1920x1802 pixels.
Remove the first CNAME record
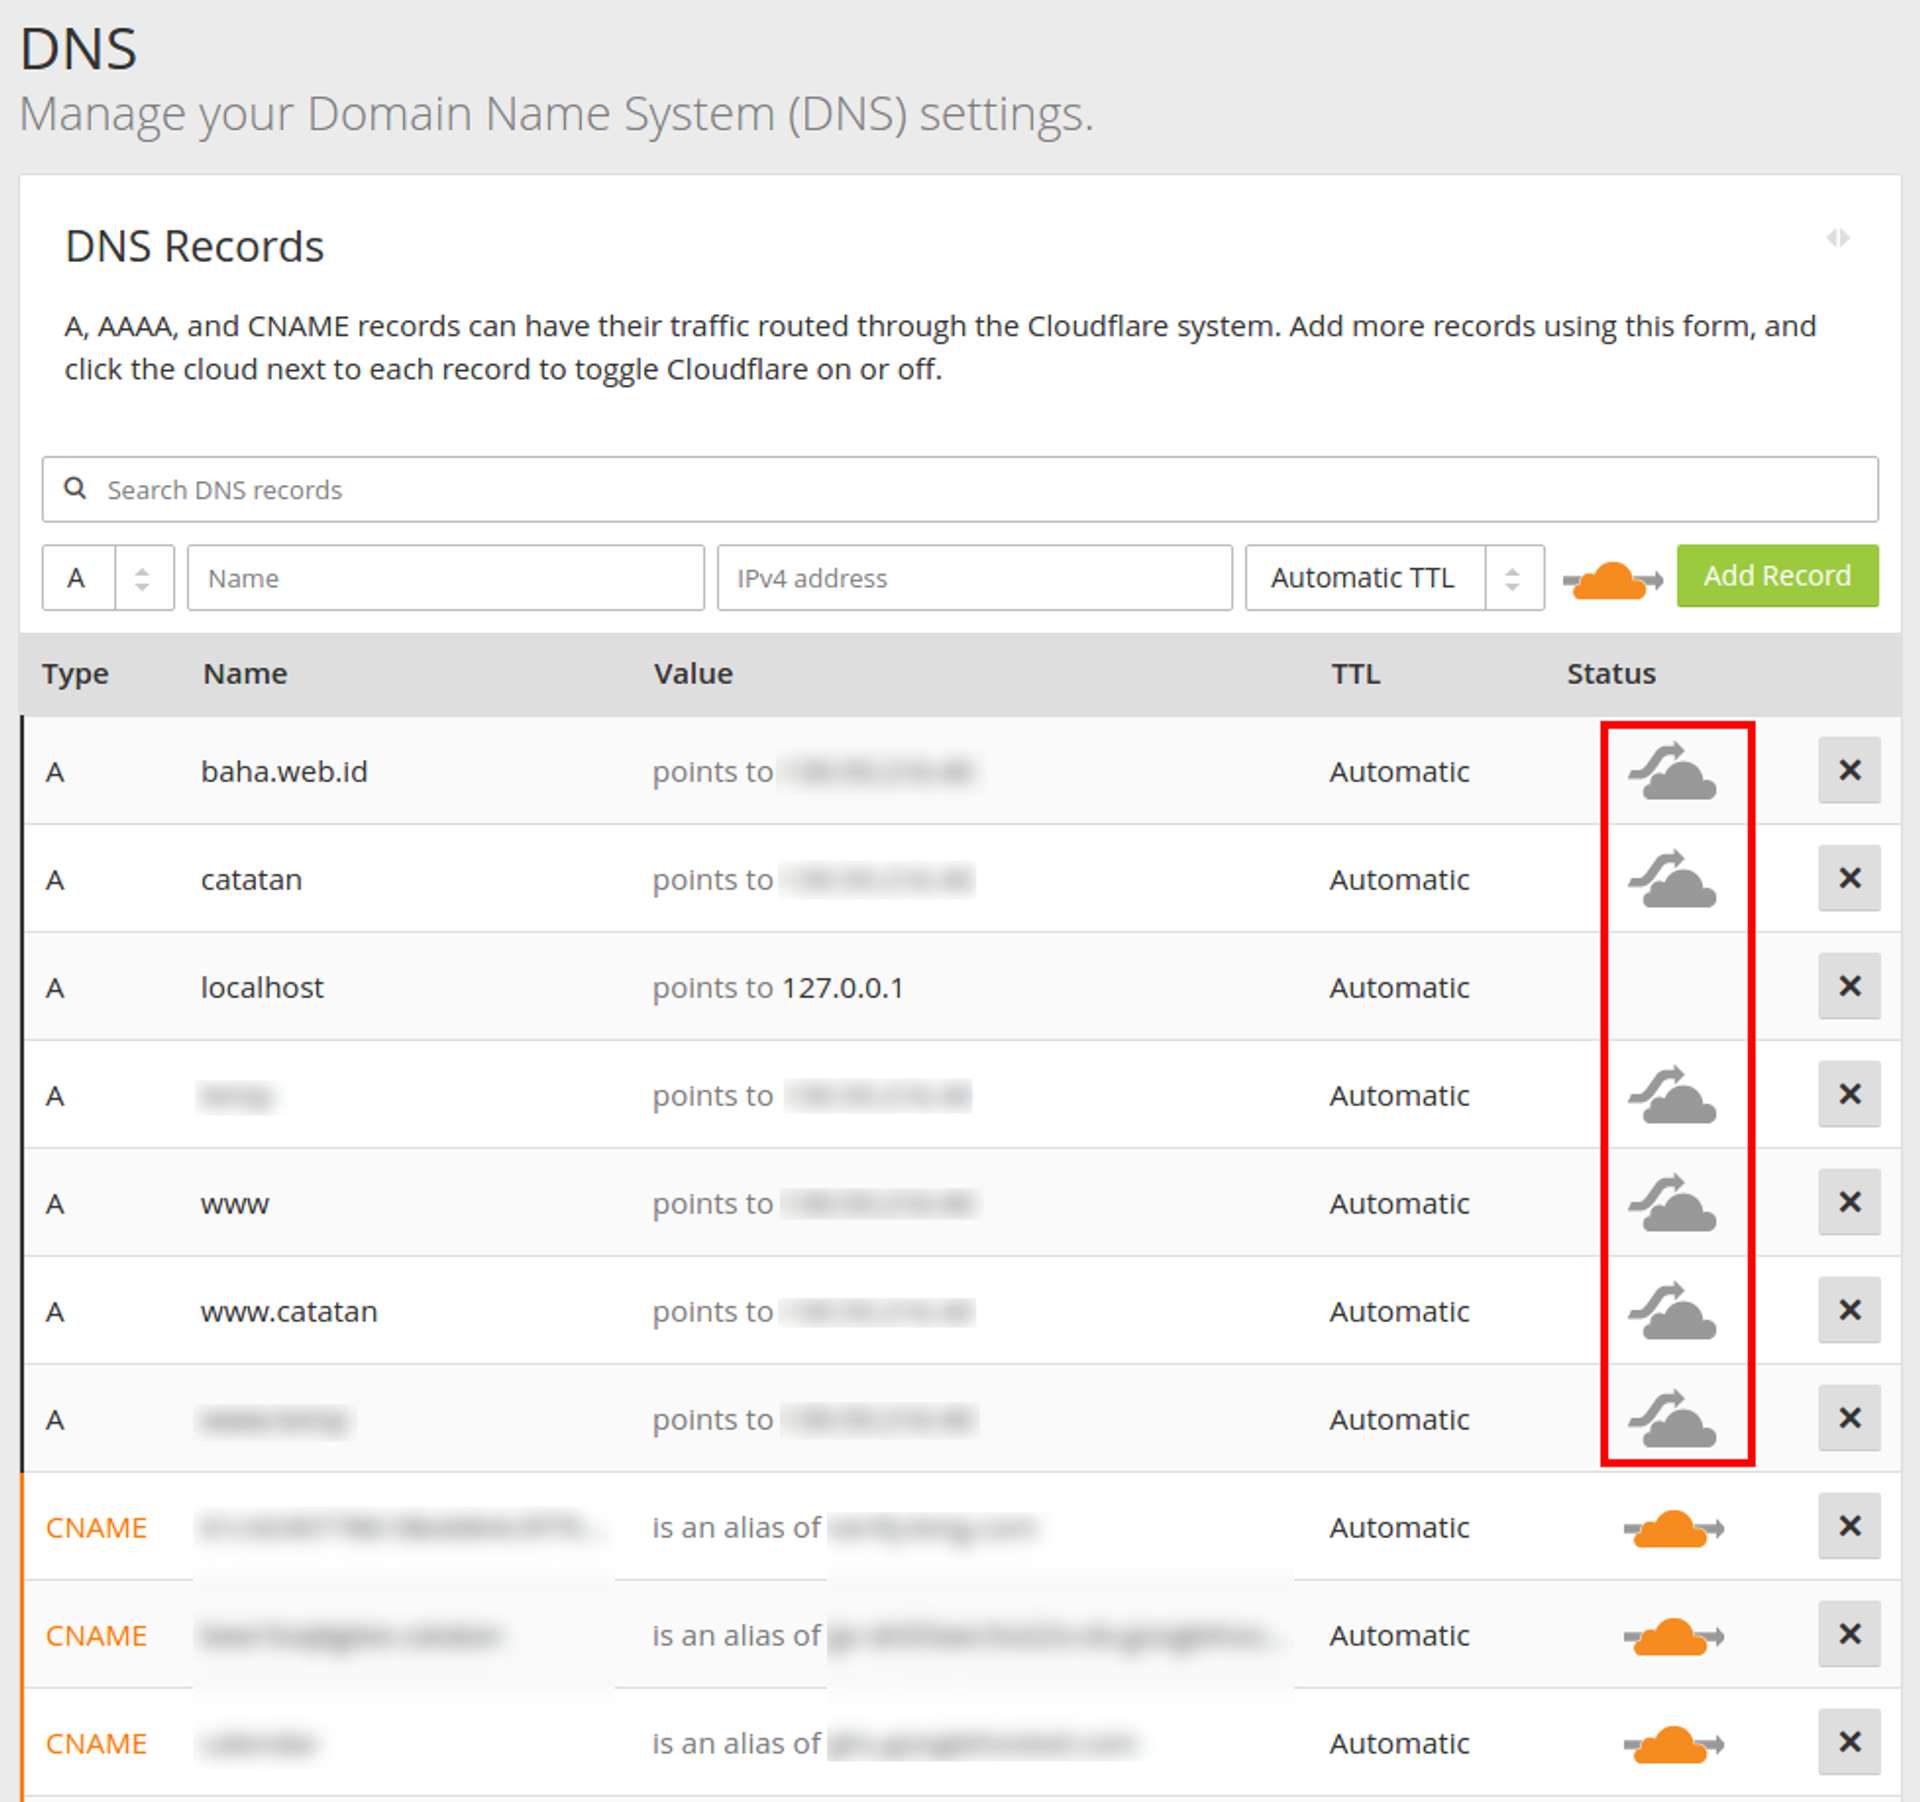[1849, 1526]
